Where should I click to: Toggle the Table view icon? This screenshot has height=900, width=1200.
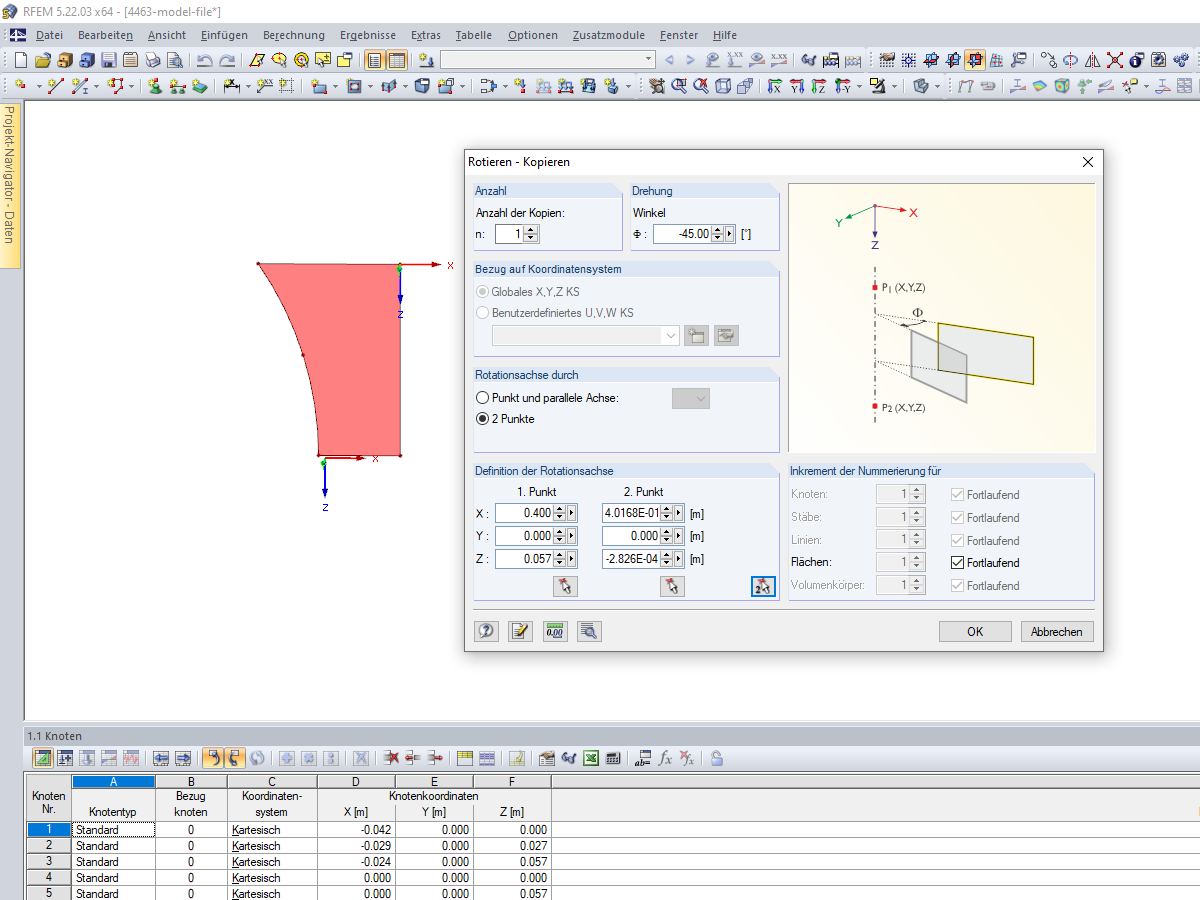point(396,60)
